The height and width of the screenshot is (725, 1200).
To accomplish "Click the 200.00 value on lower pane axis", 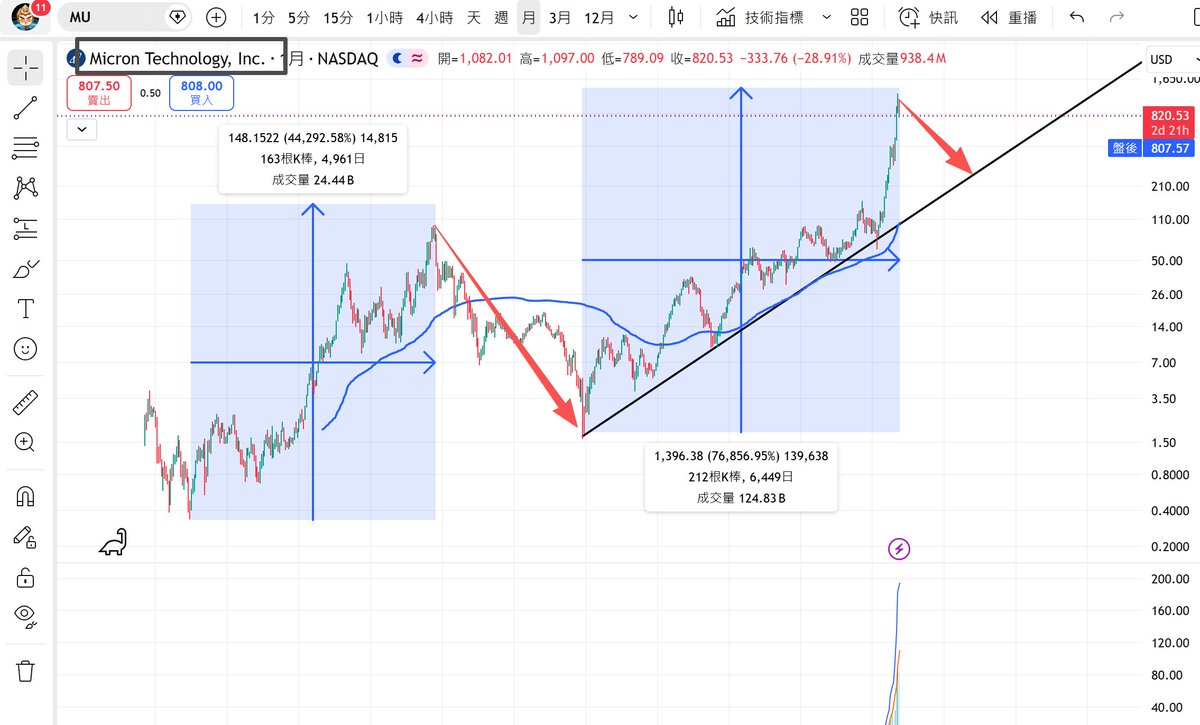I will pyautogui.click(x=1169, y=579).
